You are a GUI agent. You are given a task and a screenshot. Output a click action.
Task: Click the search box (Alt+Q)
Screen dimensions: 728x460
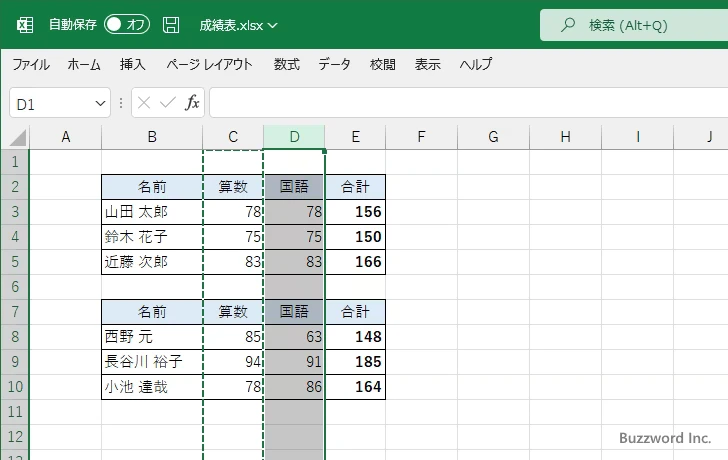[x=634, y=25]
